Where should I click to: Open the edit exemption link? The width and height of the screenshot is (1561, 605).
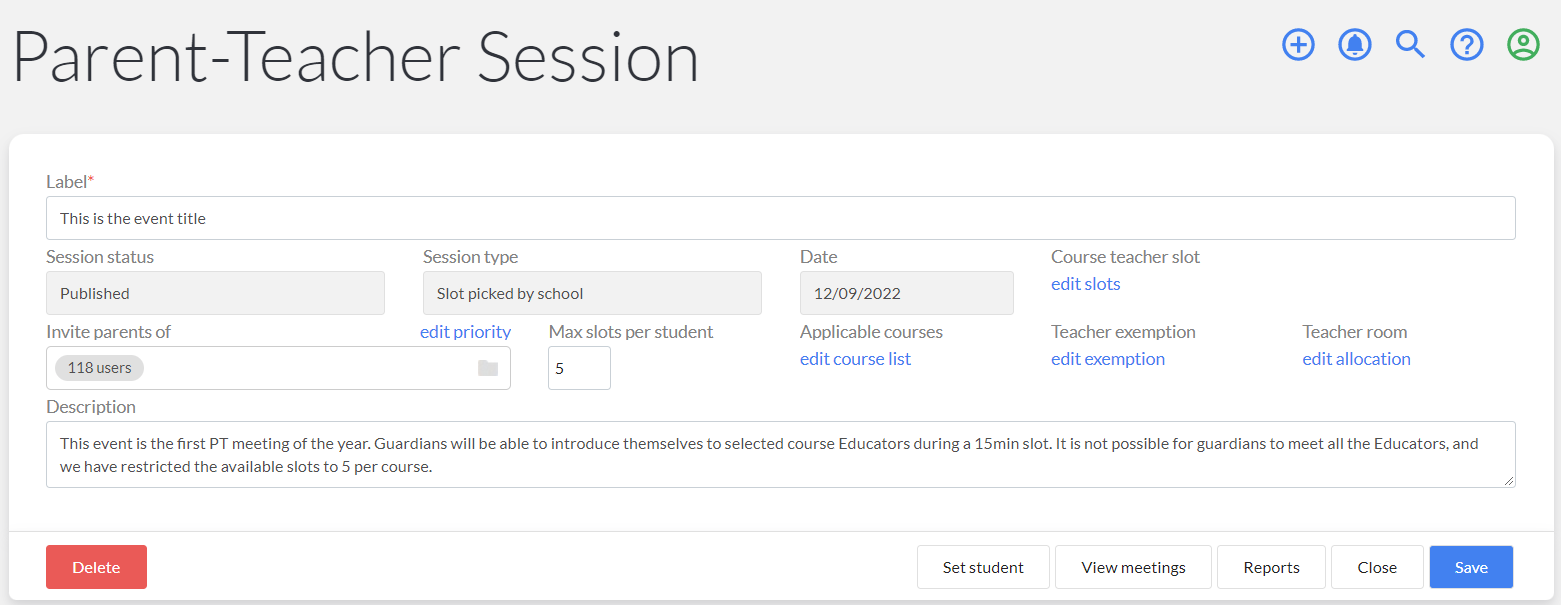click(x=1108, y=359)
